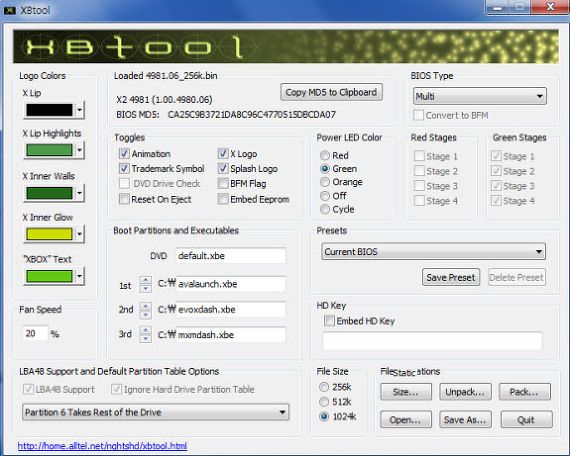Open the "XBOX" Text color dropdown arrow
570x456 pixels.
click(79, 276)
